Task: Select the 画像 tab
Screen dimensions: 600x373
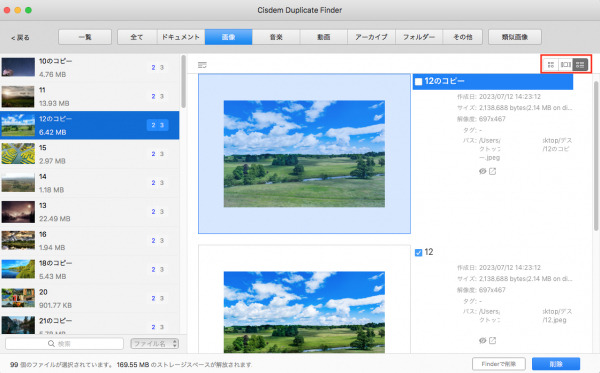Action: (228, 37)
